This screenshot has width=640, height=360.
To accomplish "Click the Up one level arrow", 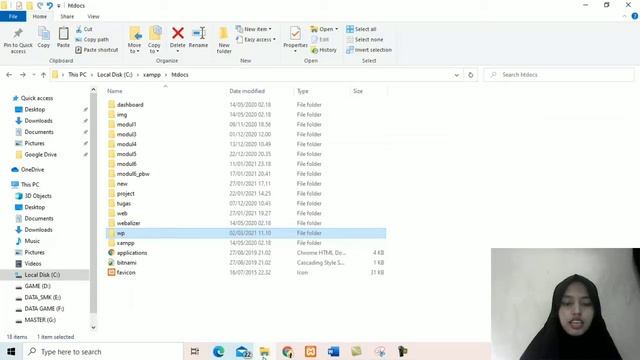I will [43, 75].
